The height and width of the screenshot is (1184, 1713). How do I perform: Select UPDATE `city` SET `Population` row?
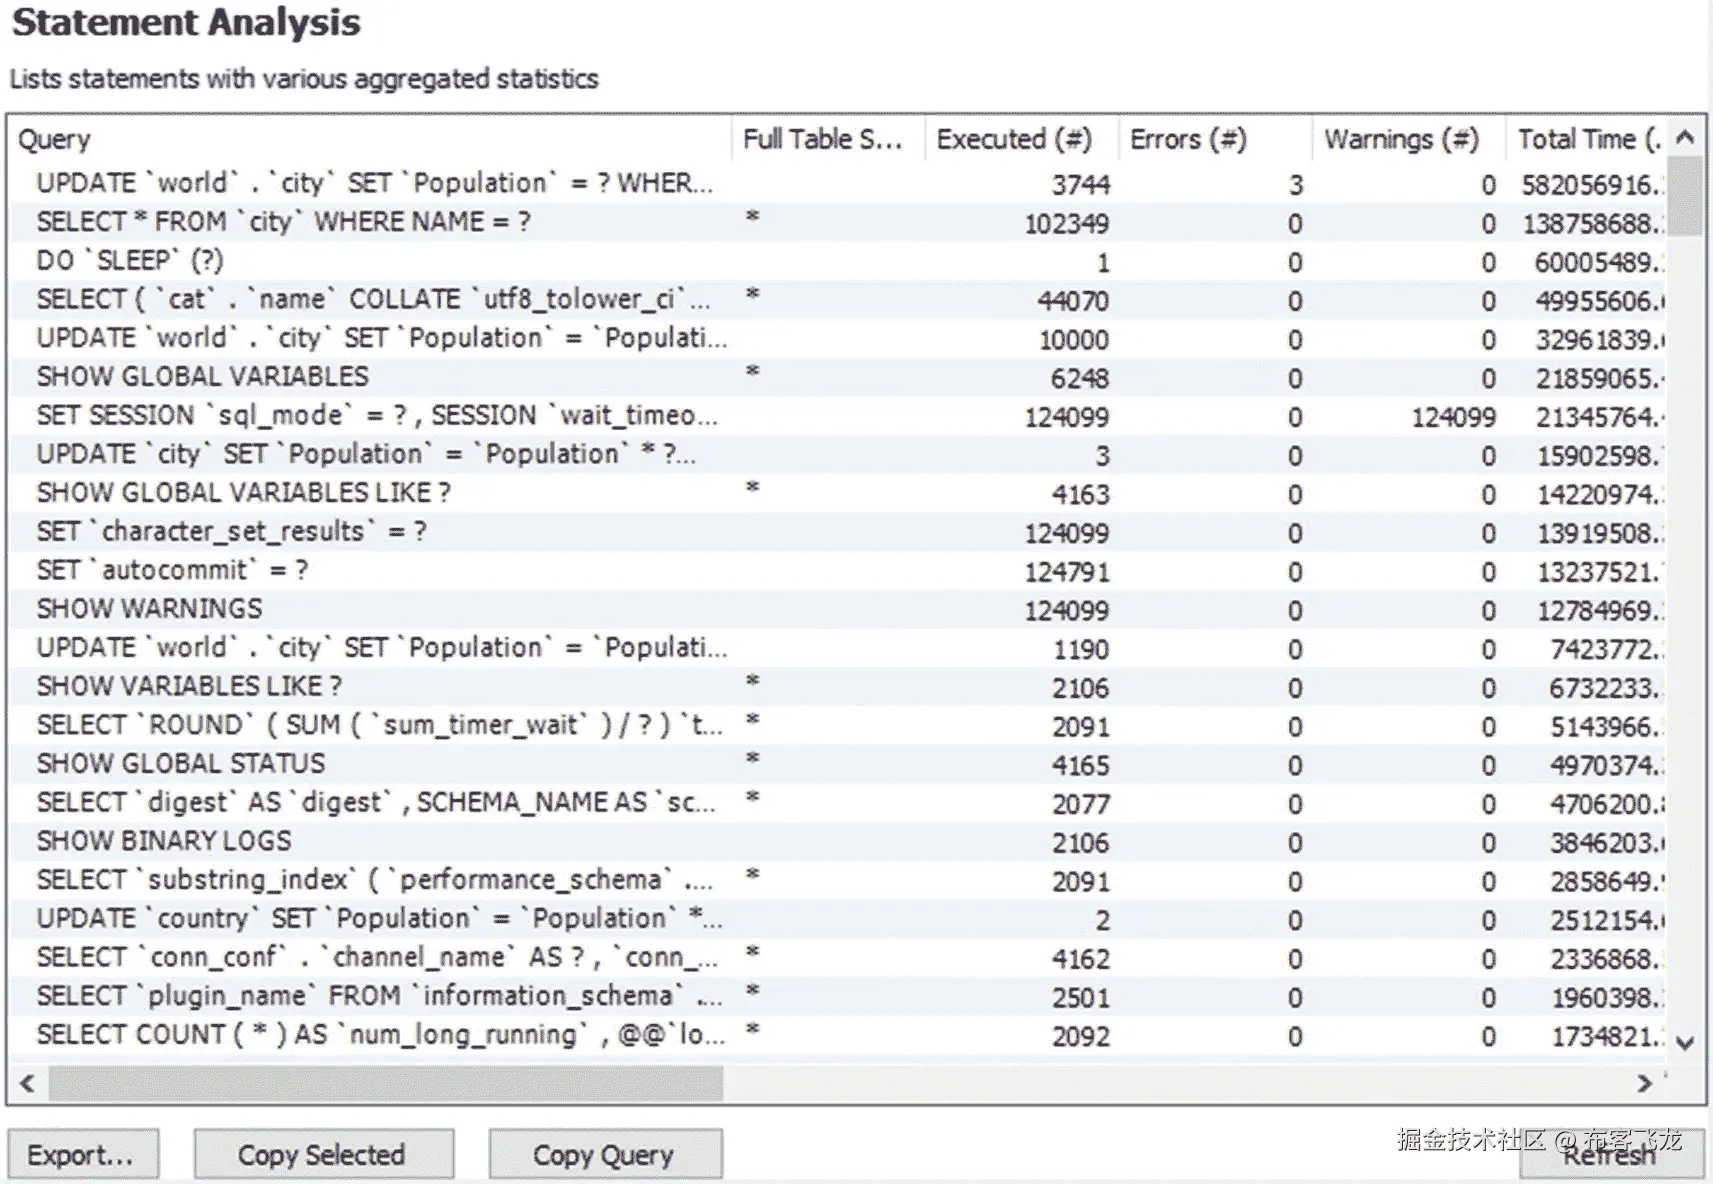tap(838, 455)
